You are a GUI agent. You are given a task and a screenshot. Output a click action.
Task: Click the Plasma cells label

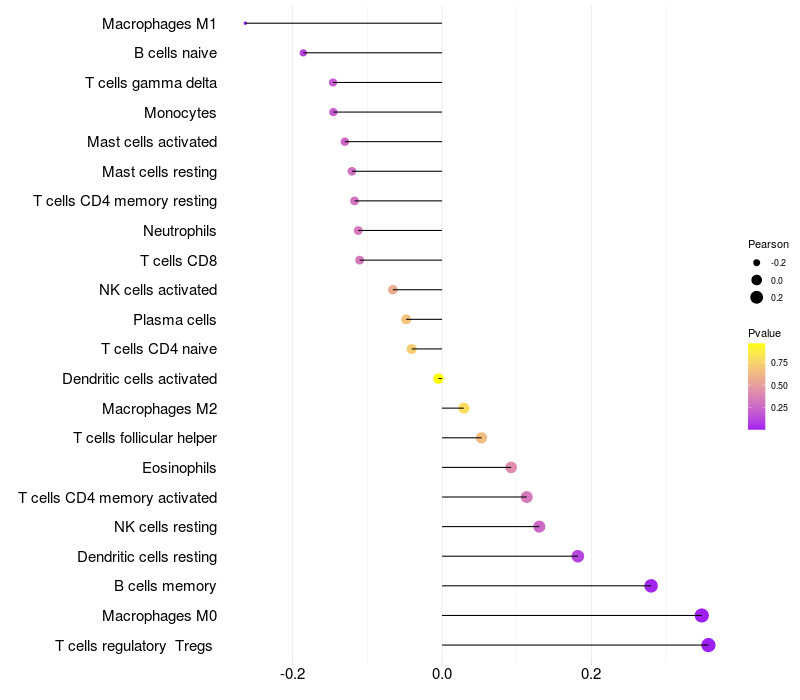[175, 320]
